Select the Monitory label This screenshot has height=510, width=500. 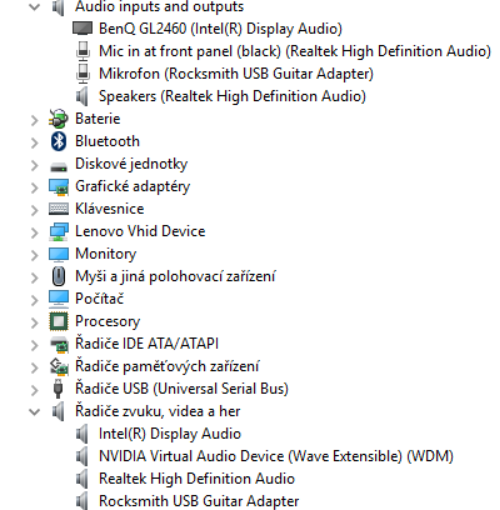tap(106, 254)
